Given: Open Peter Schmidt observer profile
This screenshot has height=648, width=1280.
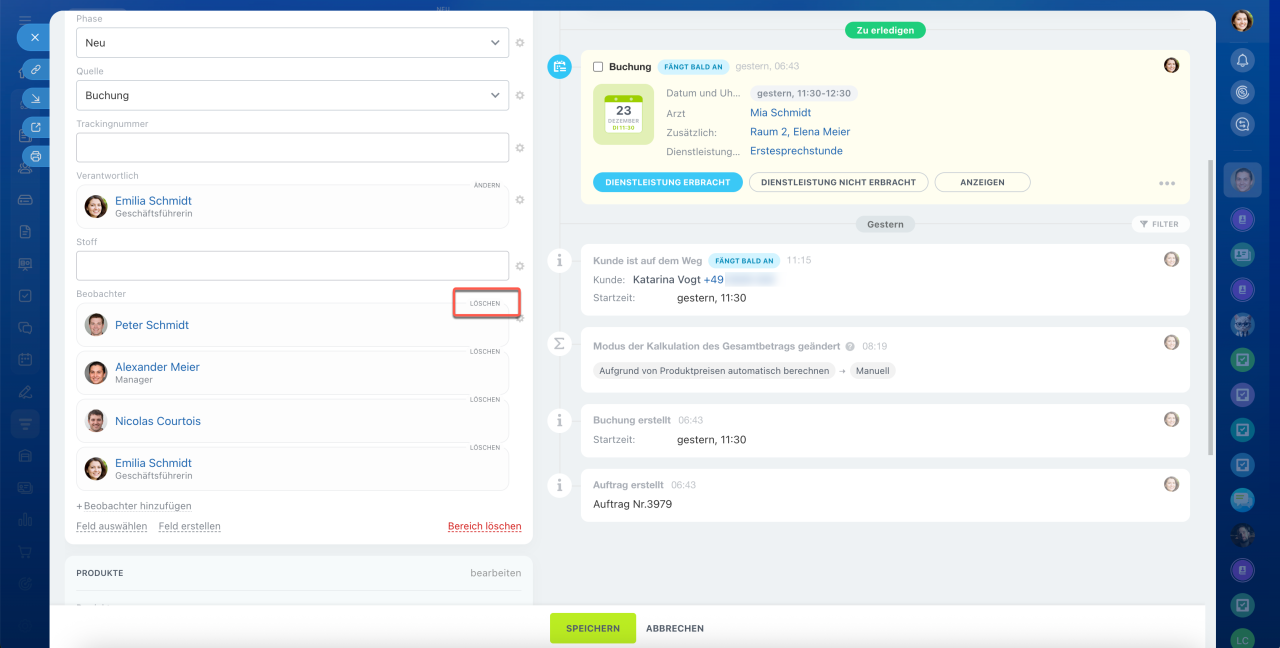Looking at the screenshot, I should coord(152,325).
